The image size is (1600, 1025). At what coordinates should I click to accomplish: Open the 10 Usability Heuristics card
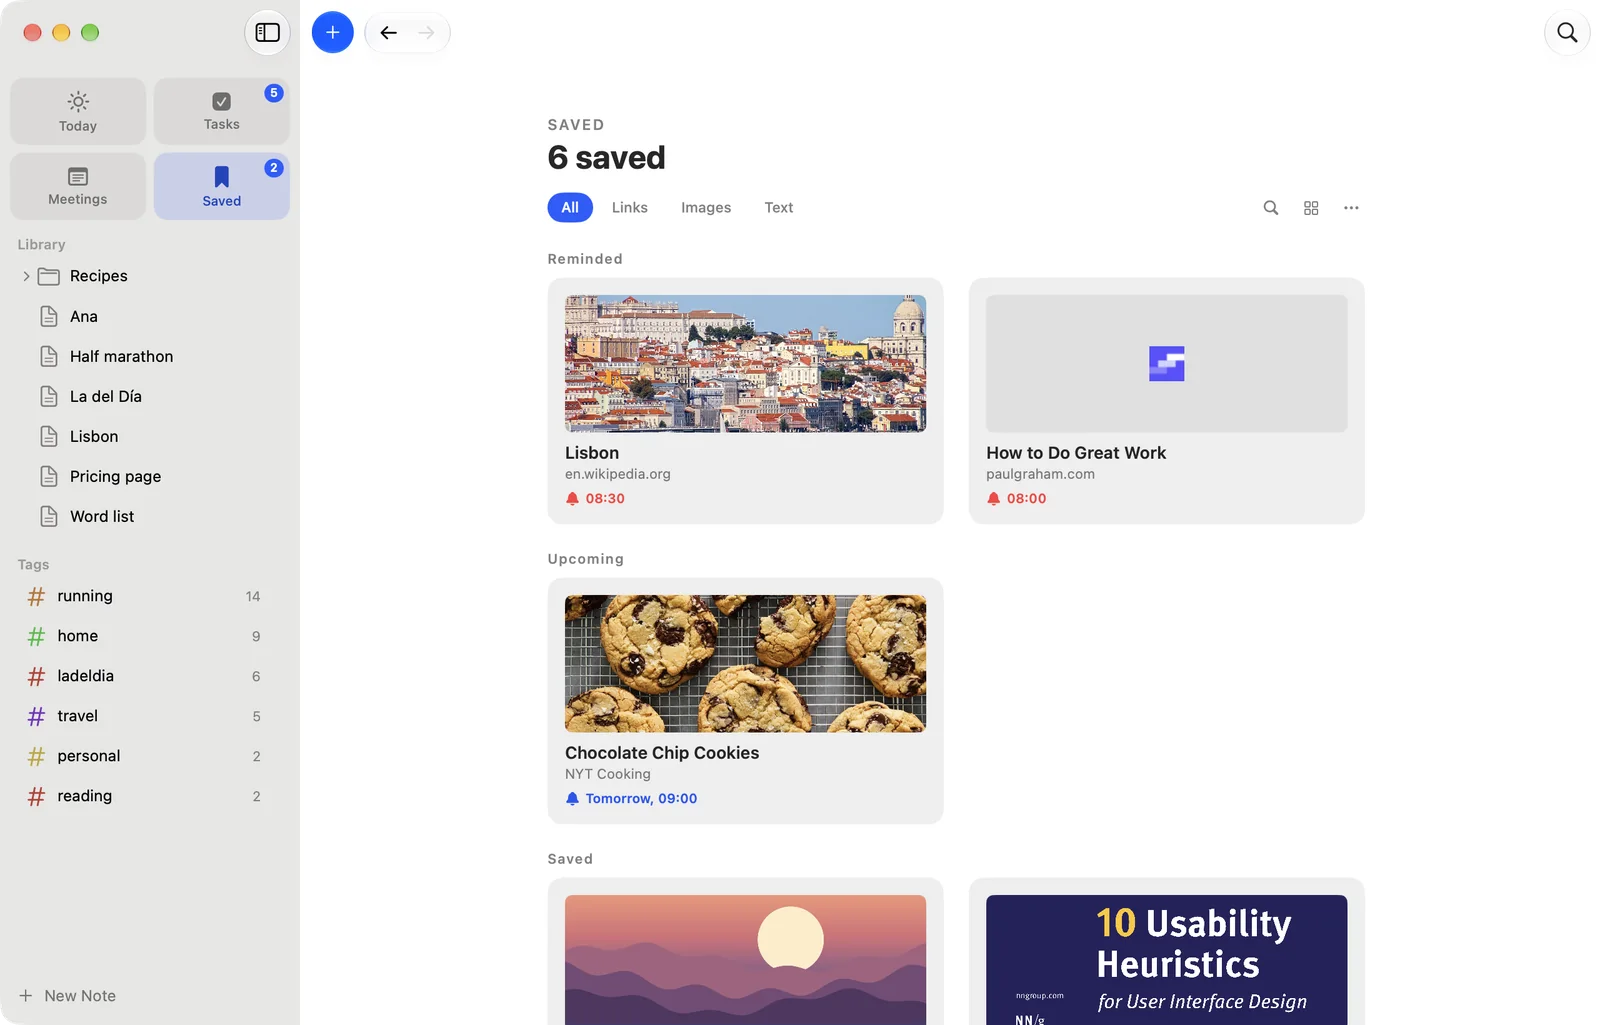click(x=1166, y=952)
